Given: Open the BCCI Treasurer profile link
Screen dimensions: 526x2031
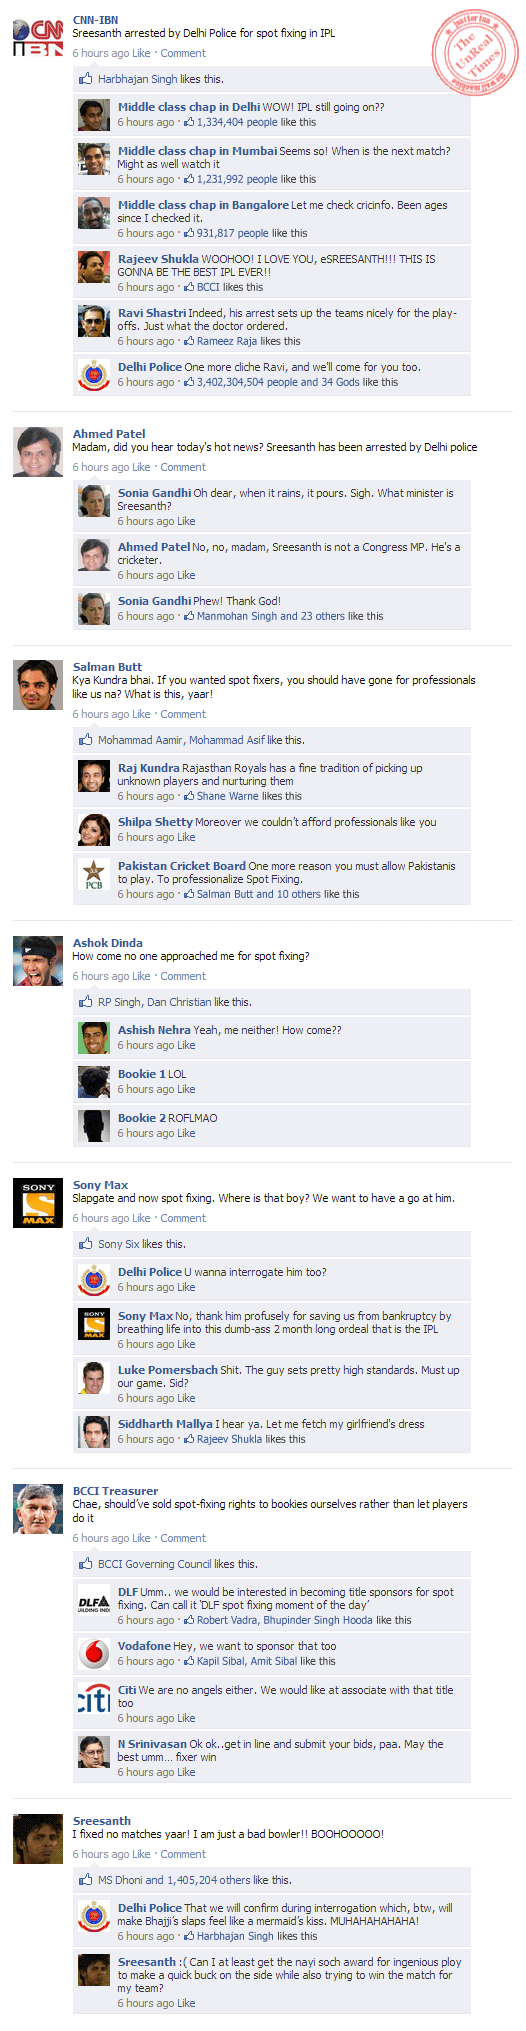Looking at the screenshot, I should (x=115, y=1491).
